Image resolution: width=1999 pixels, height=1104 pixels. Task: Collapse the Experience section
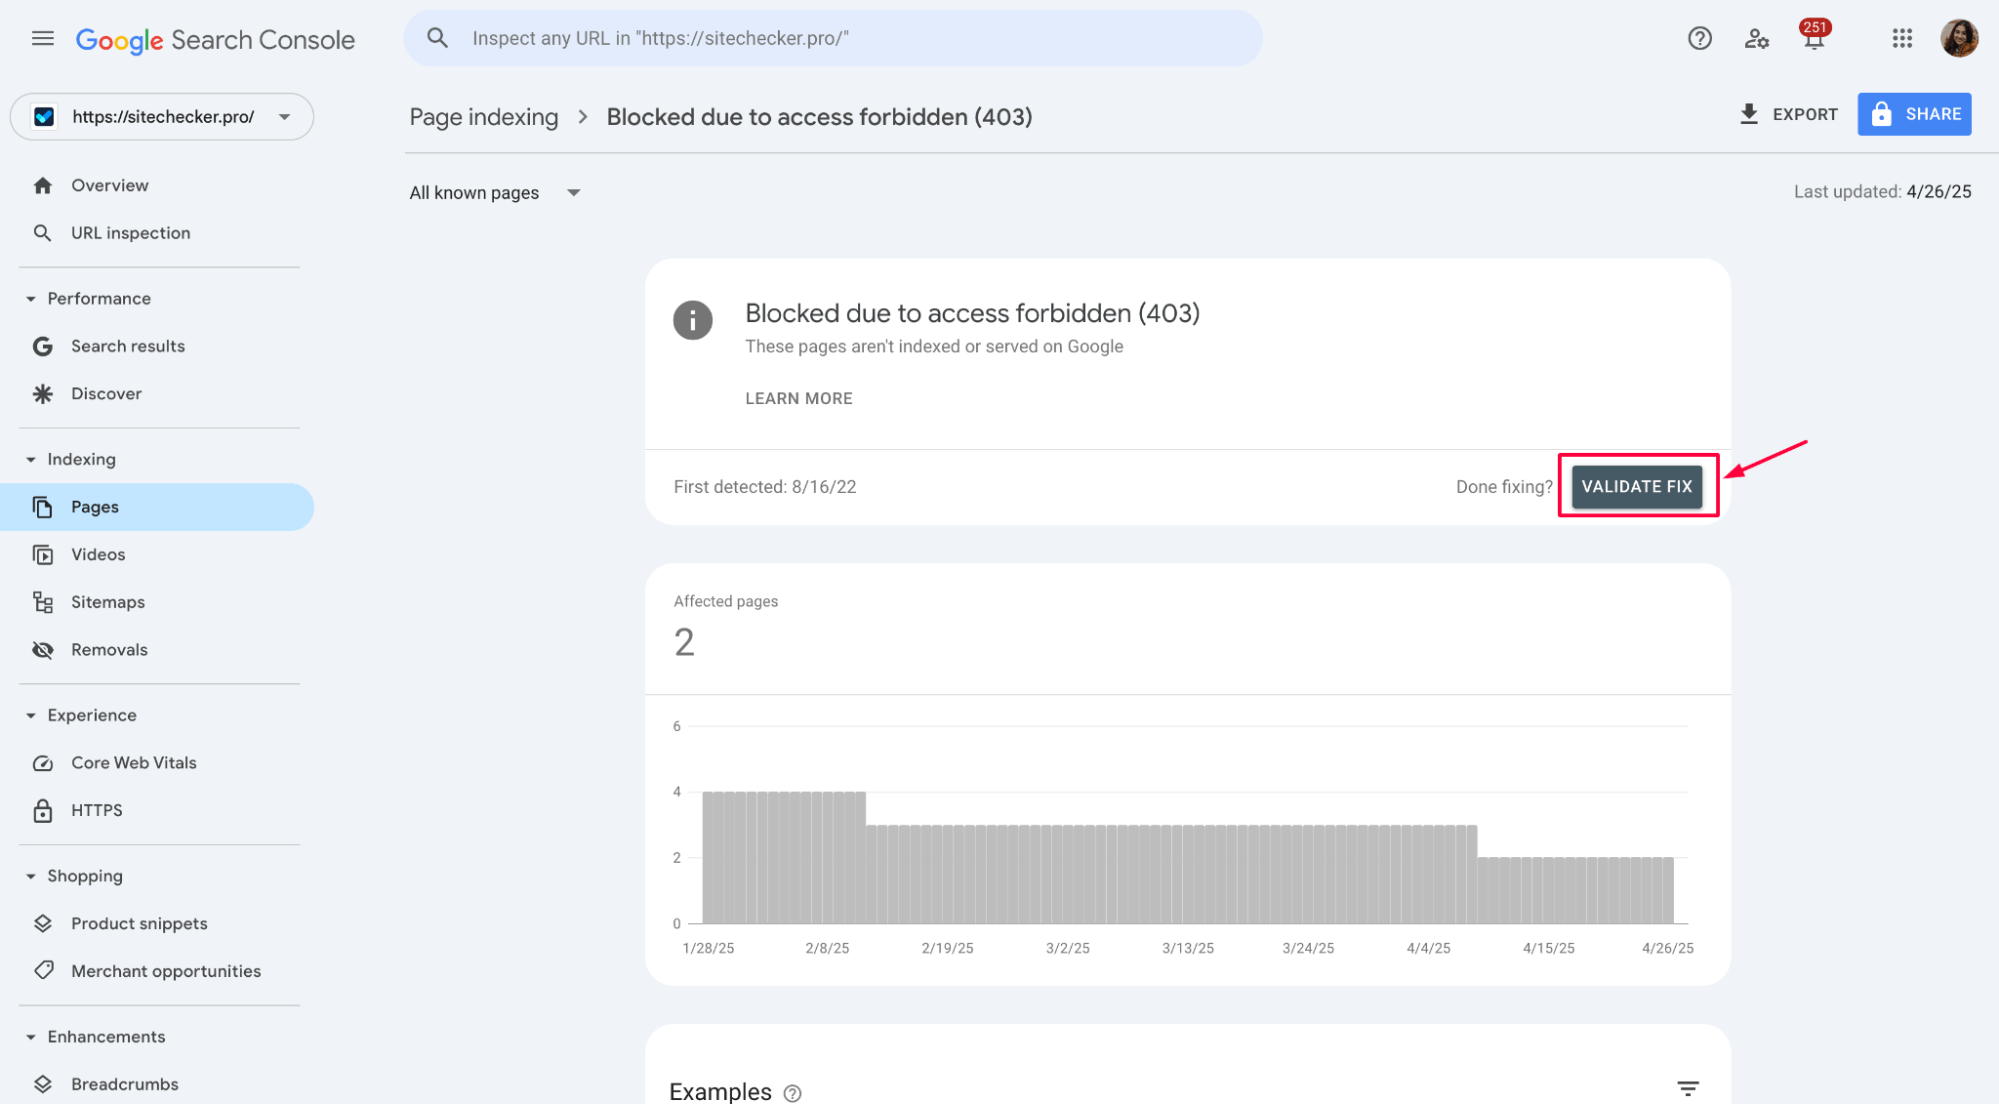(x=31, y=716)
